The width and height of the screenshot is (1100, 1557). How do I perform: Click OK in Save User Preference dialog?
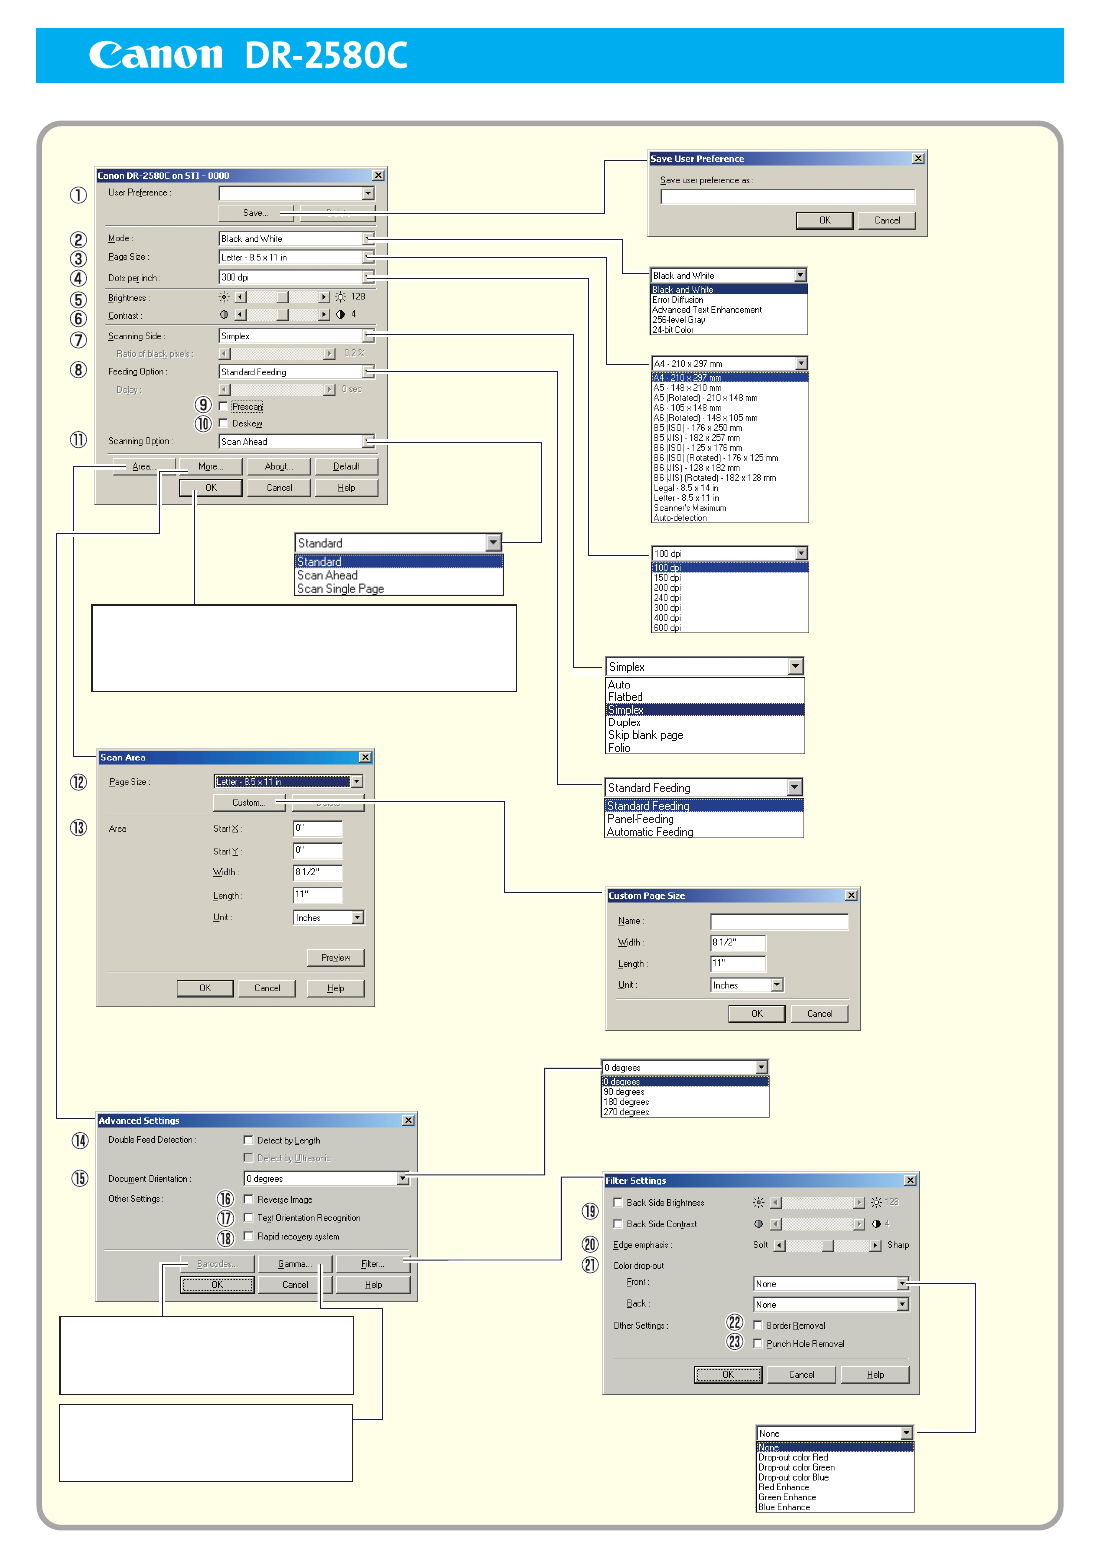(x=825, y=221)
